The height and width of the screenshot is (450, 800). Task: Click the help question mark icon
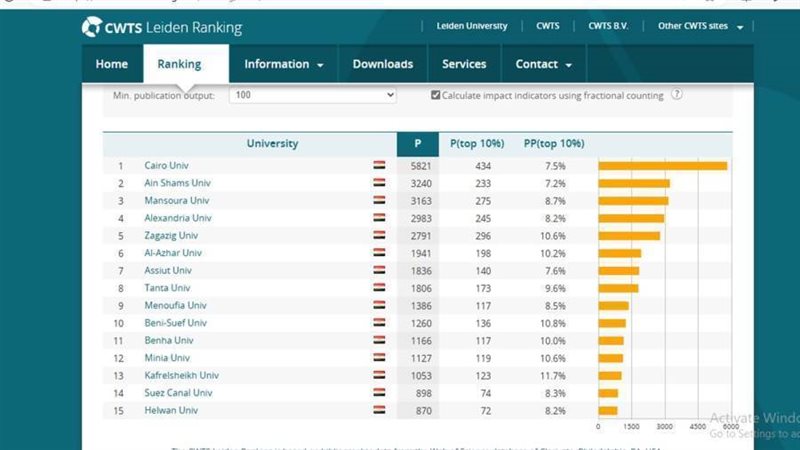[x=677, y=95]
